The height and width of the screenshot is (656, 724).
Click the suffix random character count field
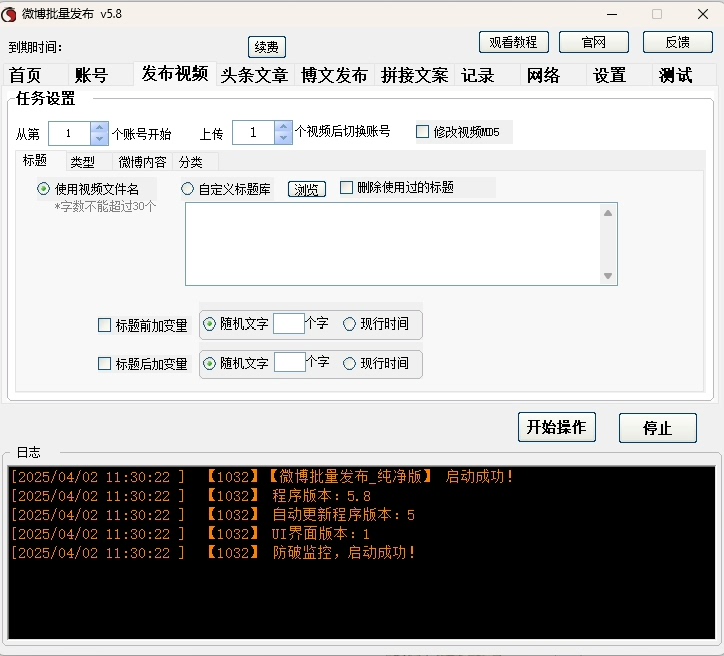coord(290,362)
